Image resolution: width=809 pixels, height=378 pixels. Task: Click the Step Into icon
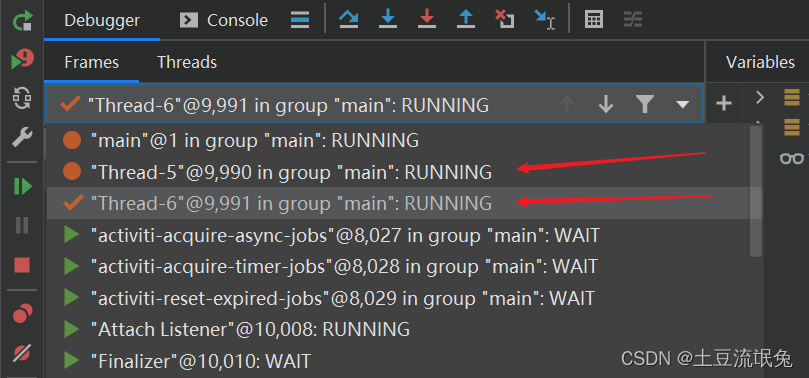point(387,20)
